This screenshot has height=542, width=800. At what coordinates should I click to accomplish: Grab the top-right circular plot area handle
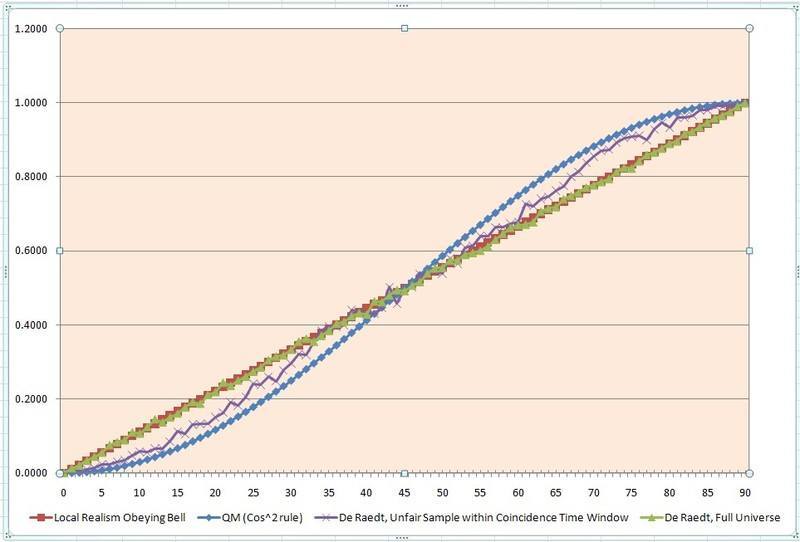pos(749,28)
